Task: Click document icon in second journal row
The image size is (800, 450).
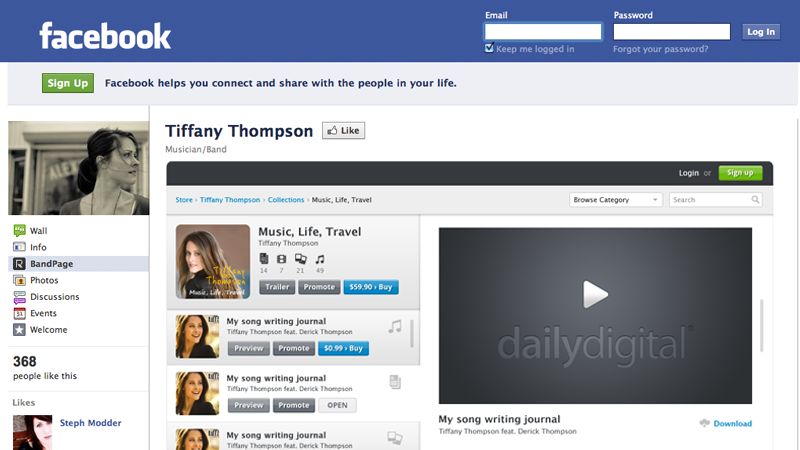Action: tap(395, 382)
